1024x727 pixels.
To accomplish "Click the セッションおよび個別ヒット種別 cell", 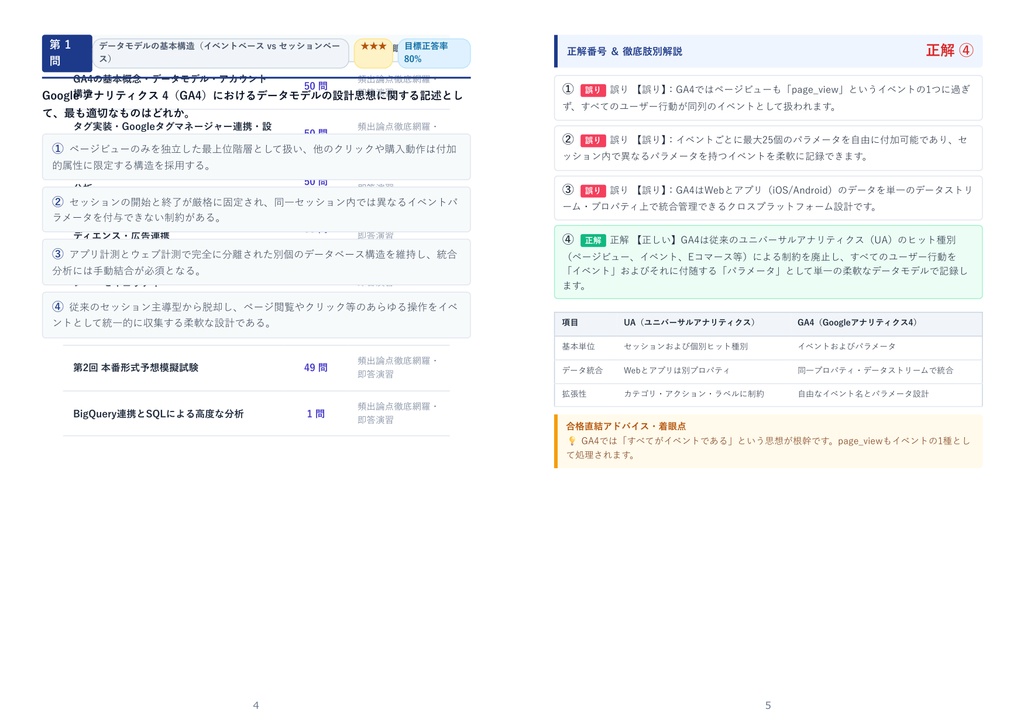I will [685, 347].
